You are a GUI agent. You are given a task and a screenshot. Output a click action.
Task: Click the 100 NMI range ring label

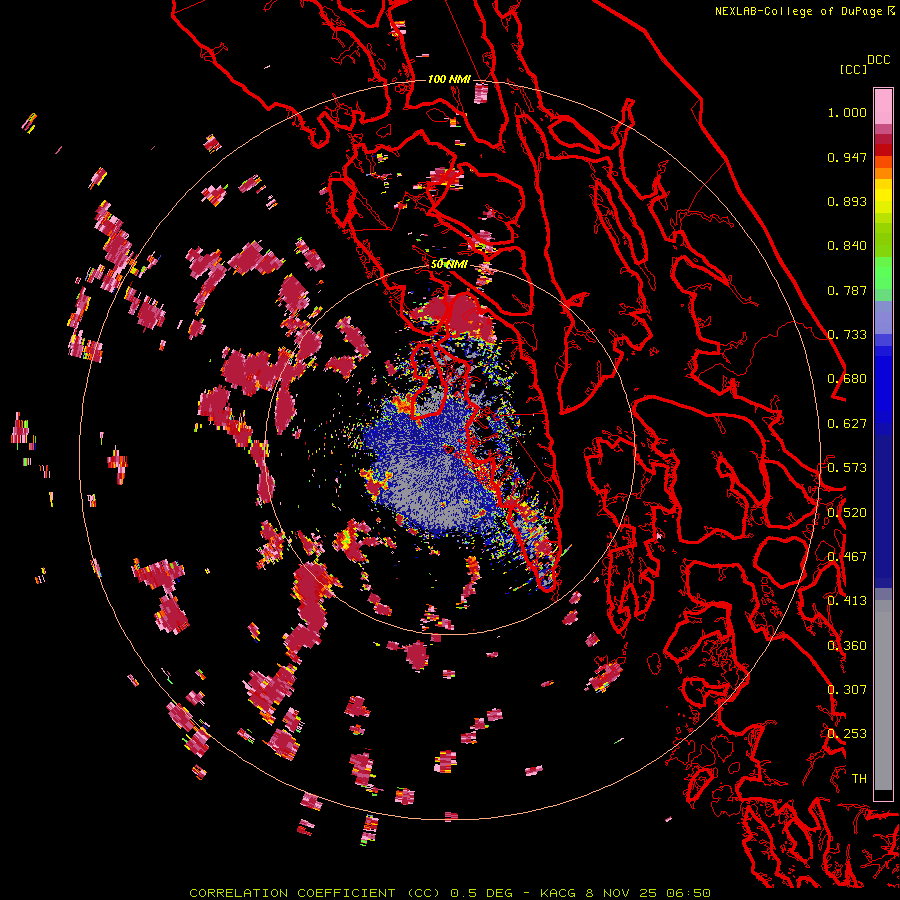[x=449, y=79]
